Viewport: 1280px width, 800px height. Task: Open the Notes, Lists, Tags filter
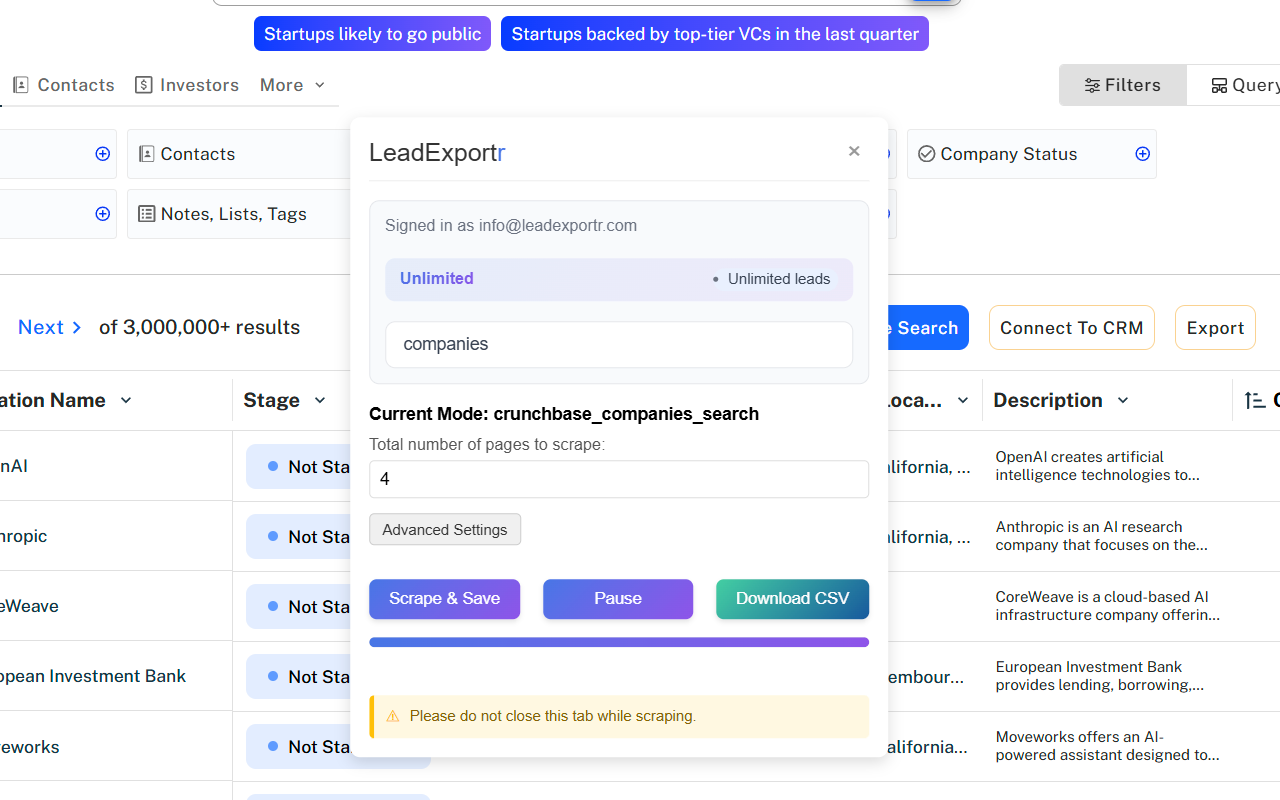(239, 214)
